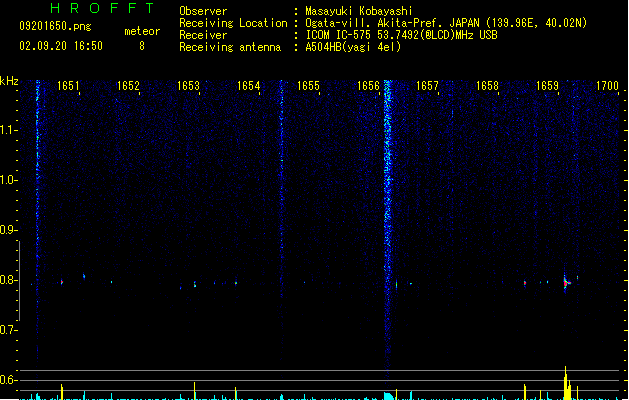Click the ICOM IC-575 receiver text
The image size is (629, 400).
click(401, 35)
